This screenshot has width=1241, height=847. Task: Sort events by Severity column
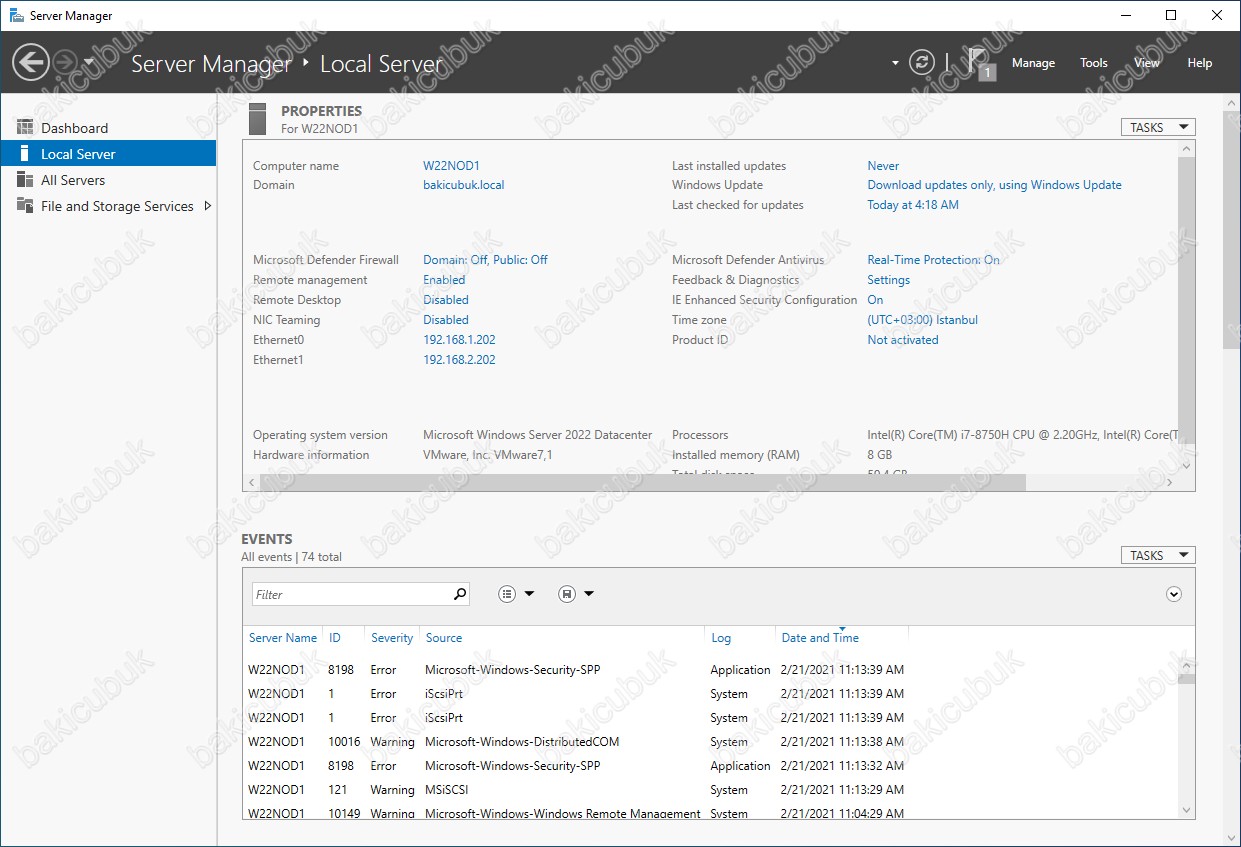point(392,638)
